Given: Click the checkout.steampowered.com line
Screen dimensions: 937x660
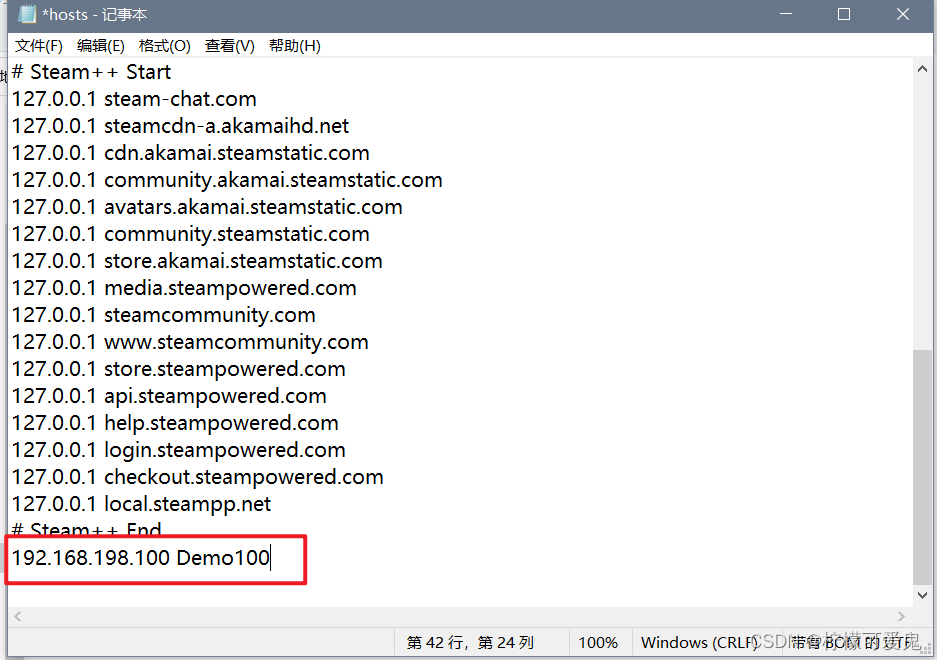Looking at the screenshot, I should point(198,477).
